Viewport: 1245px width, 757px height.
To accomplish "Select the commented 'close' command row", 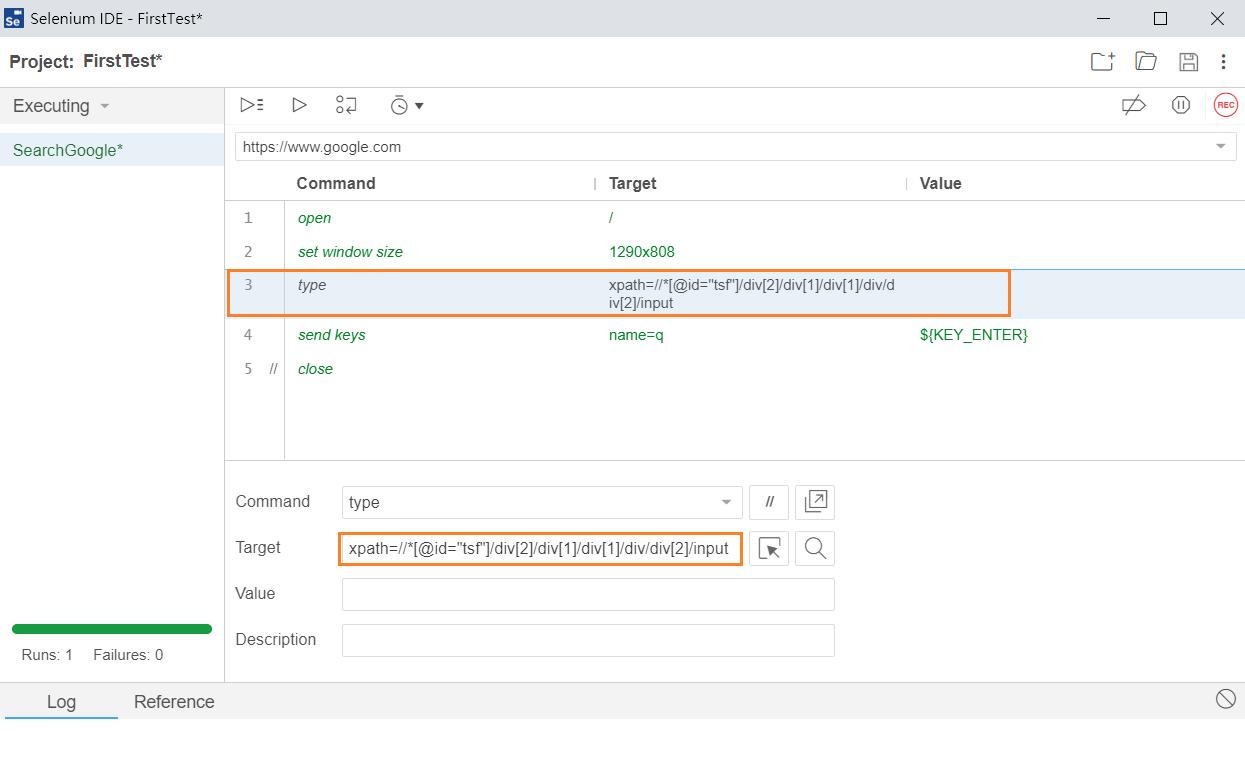I will [x=735, y=369].
